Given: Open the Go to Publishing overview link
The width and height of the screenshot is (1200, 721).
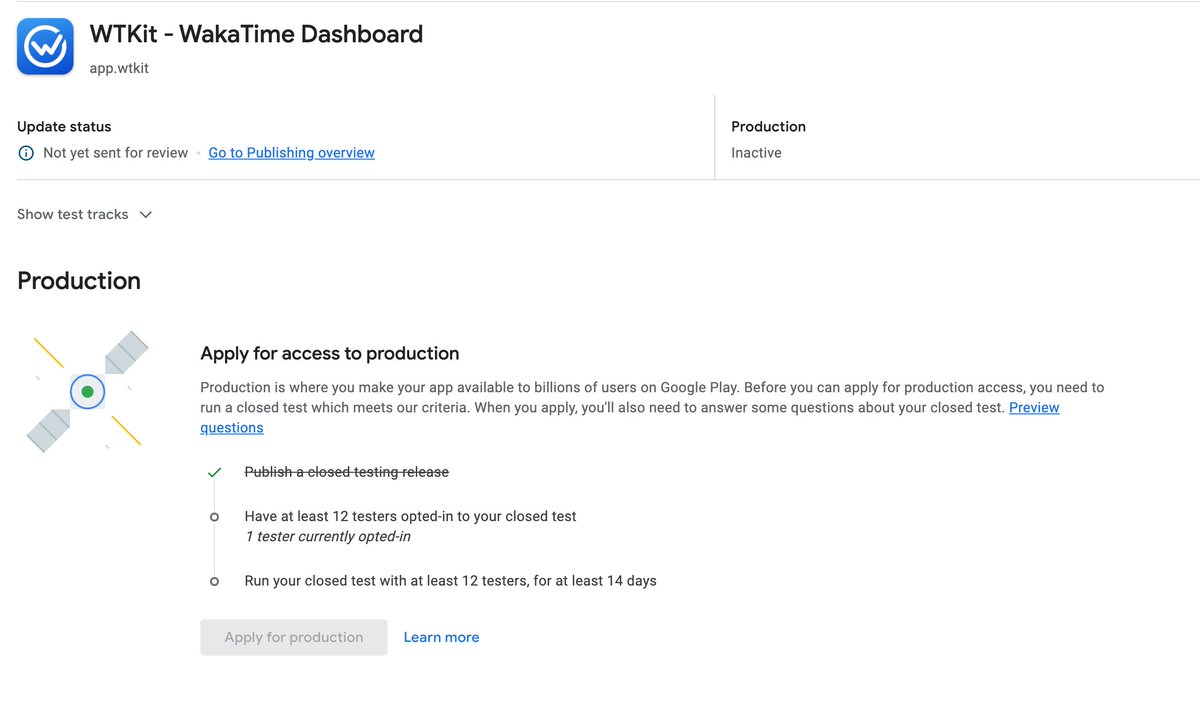Looking at the screenshot, I should pyautogui.click(x=291, y=153).
